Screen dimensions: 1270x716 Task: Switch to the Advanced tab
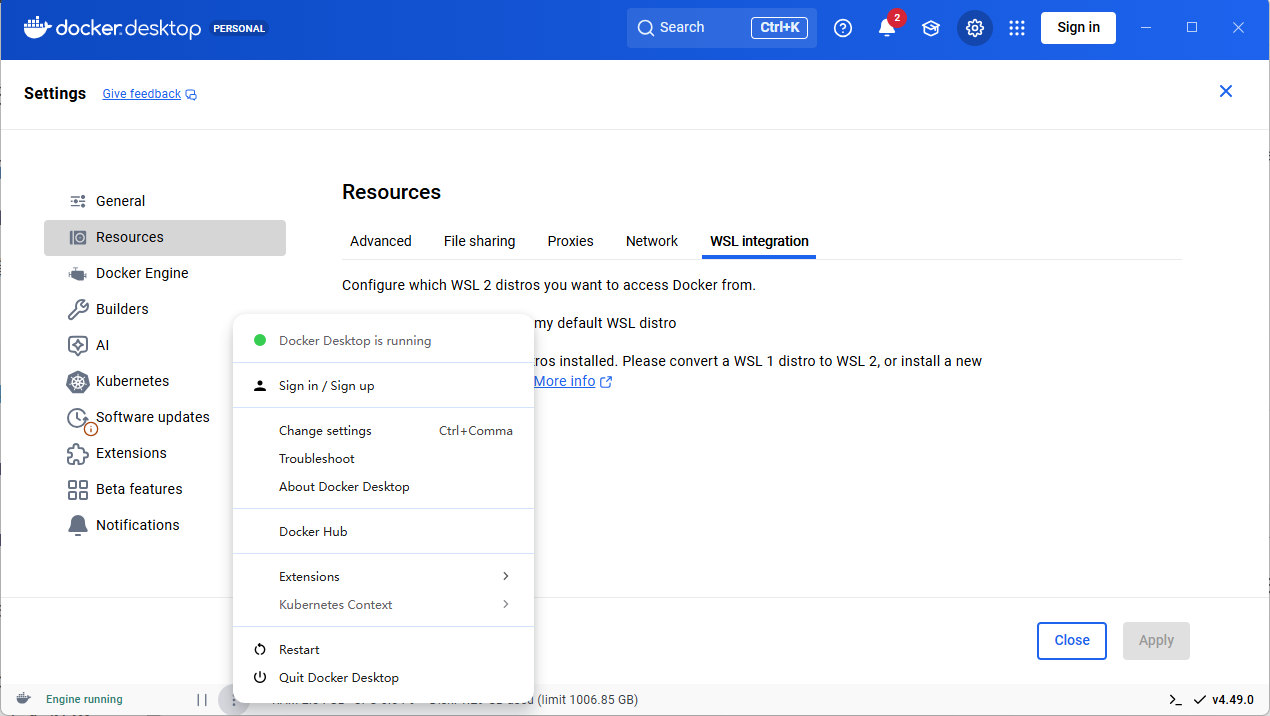pos(381,241)
